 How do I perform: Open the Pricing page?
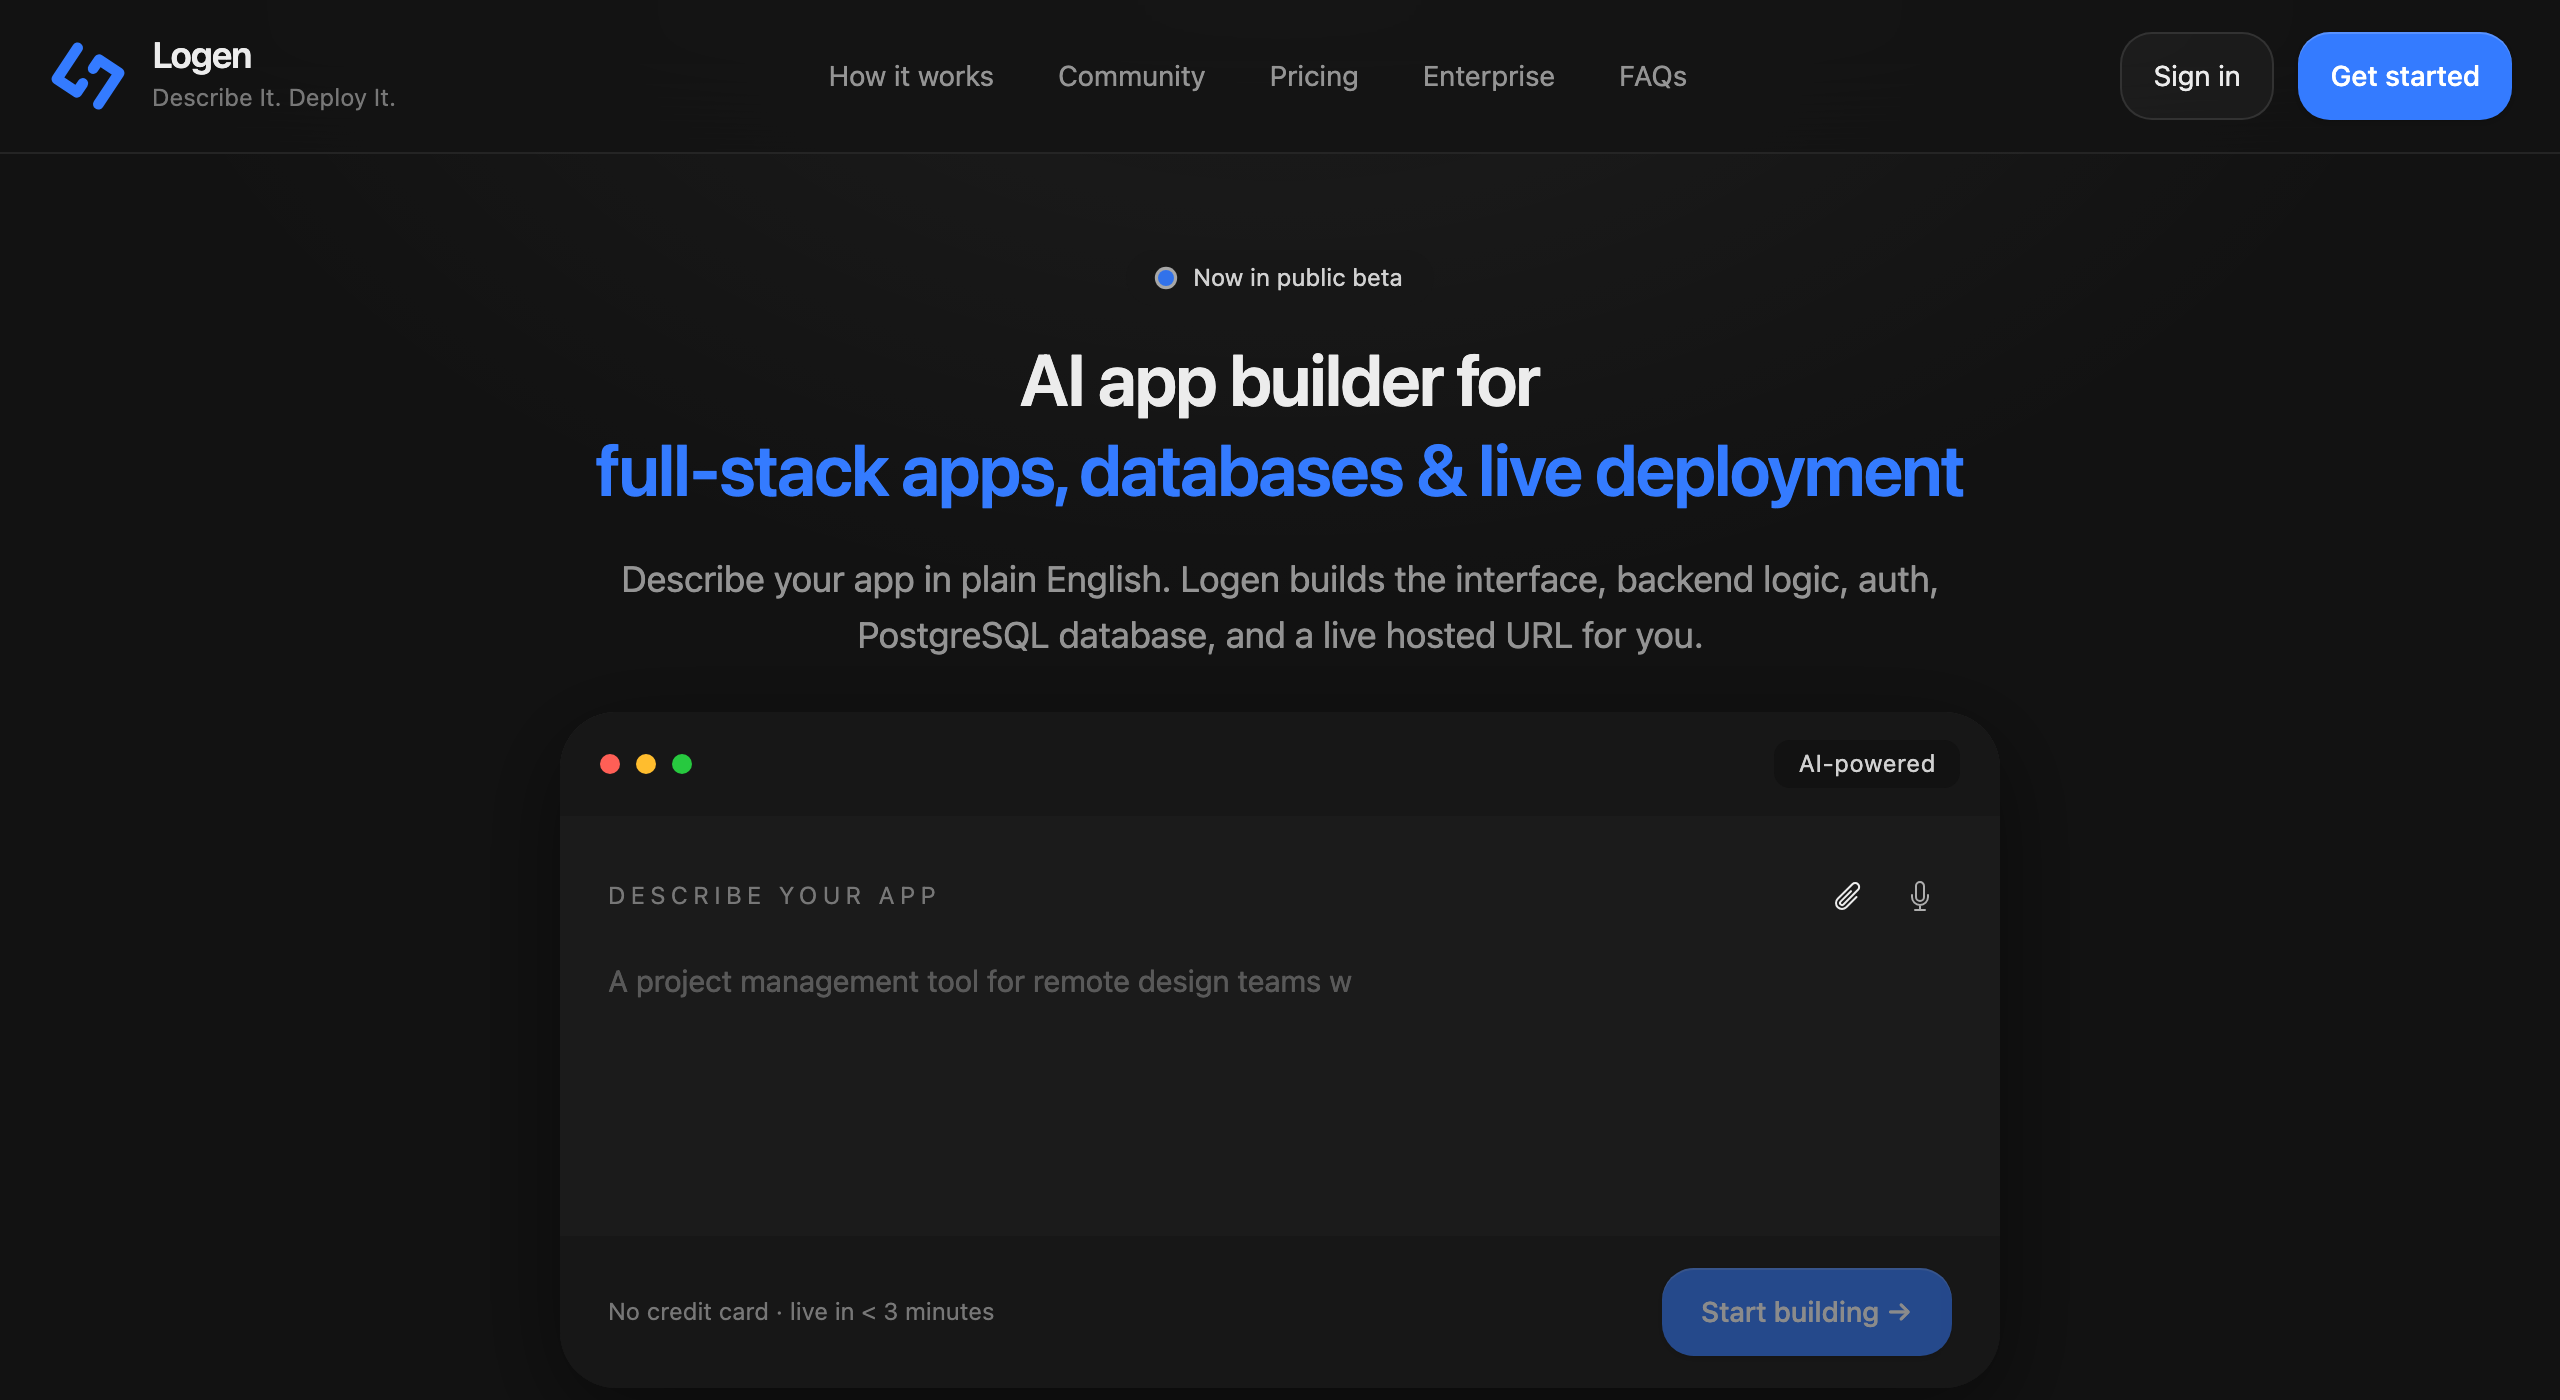(x=1314, y=76)
